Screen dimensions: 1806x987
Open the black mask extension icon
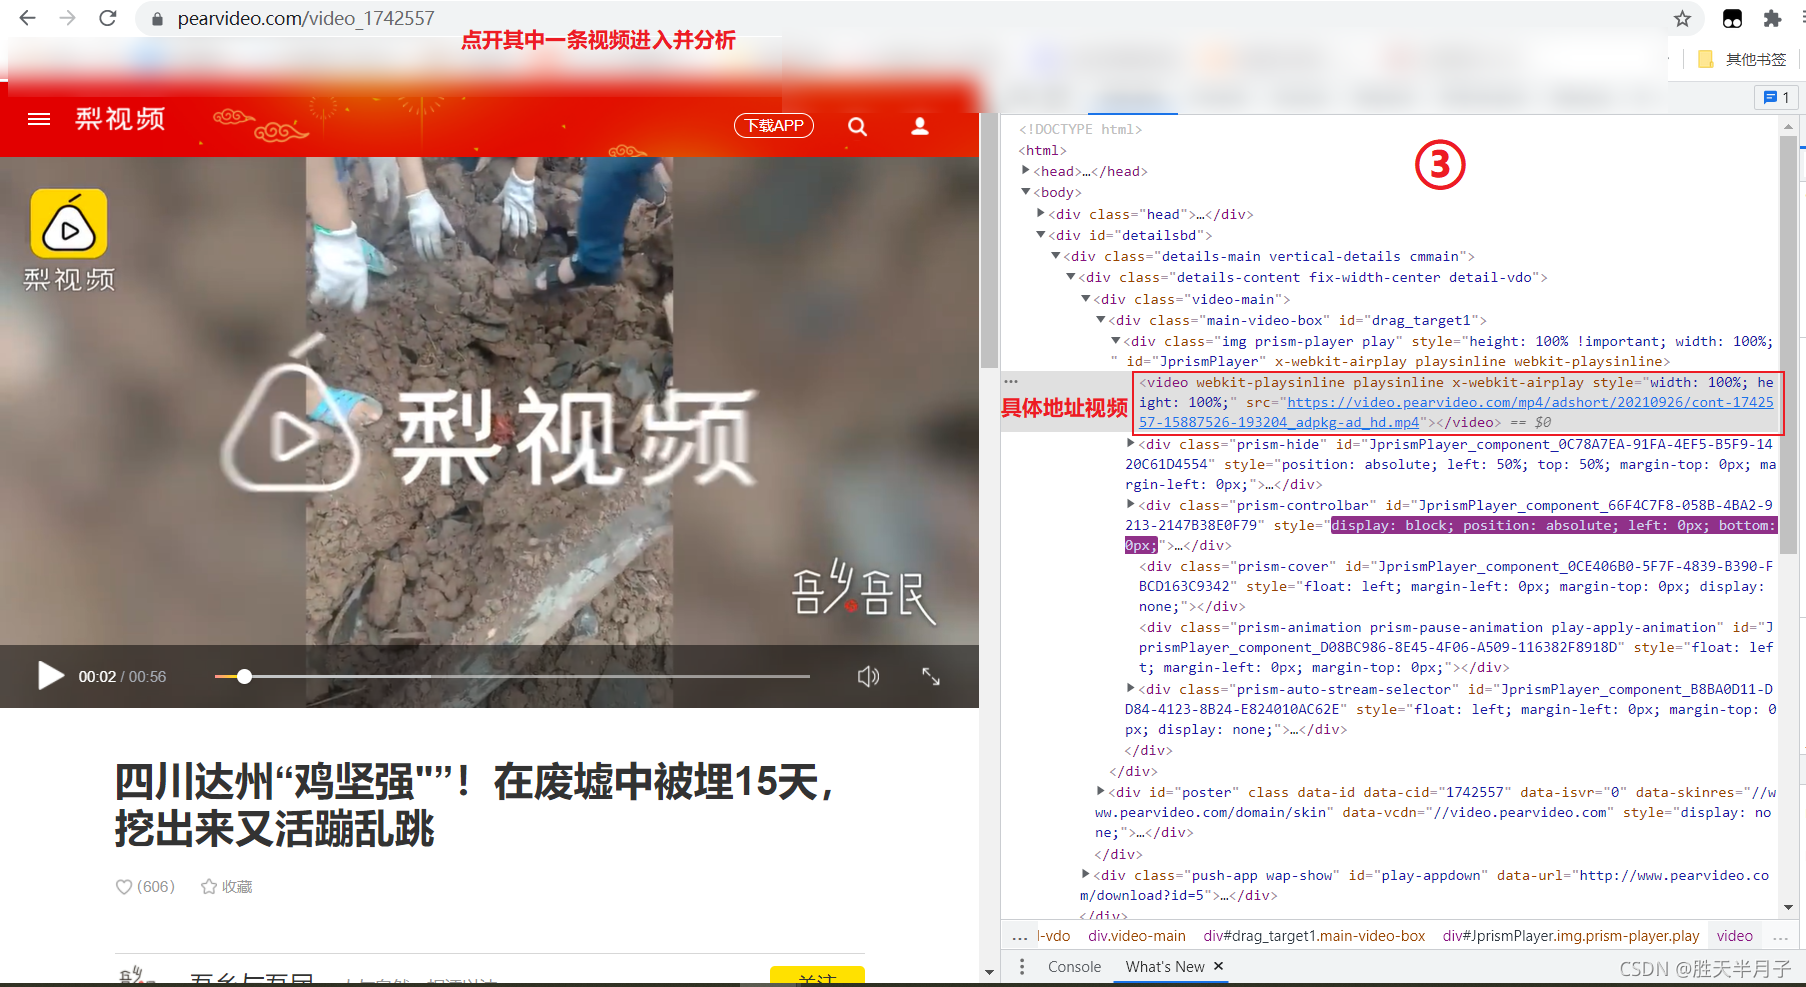tap(1732, 18)
